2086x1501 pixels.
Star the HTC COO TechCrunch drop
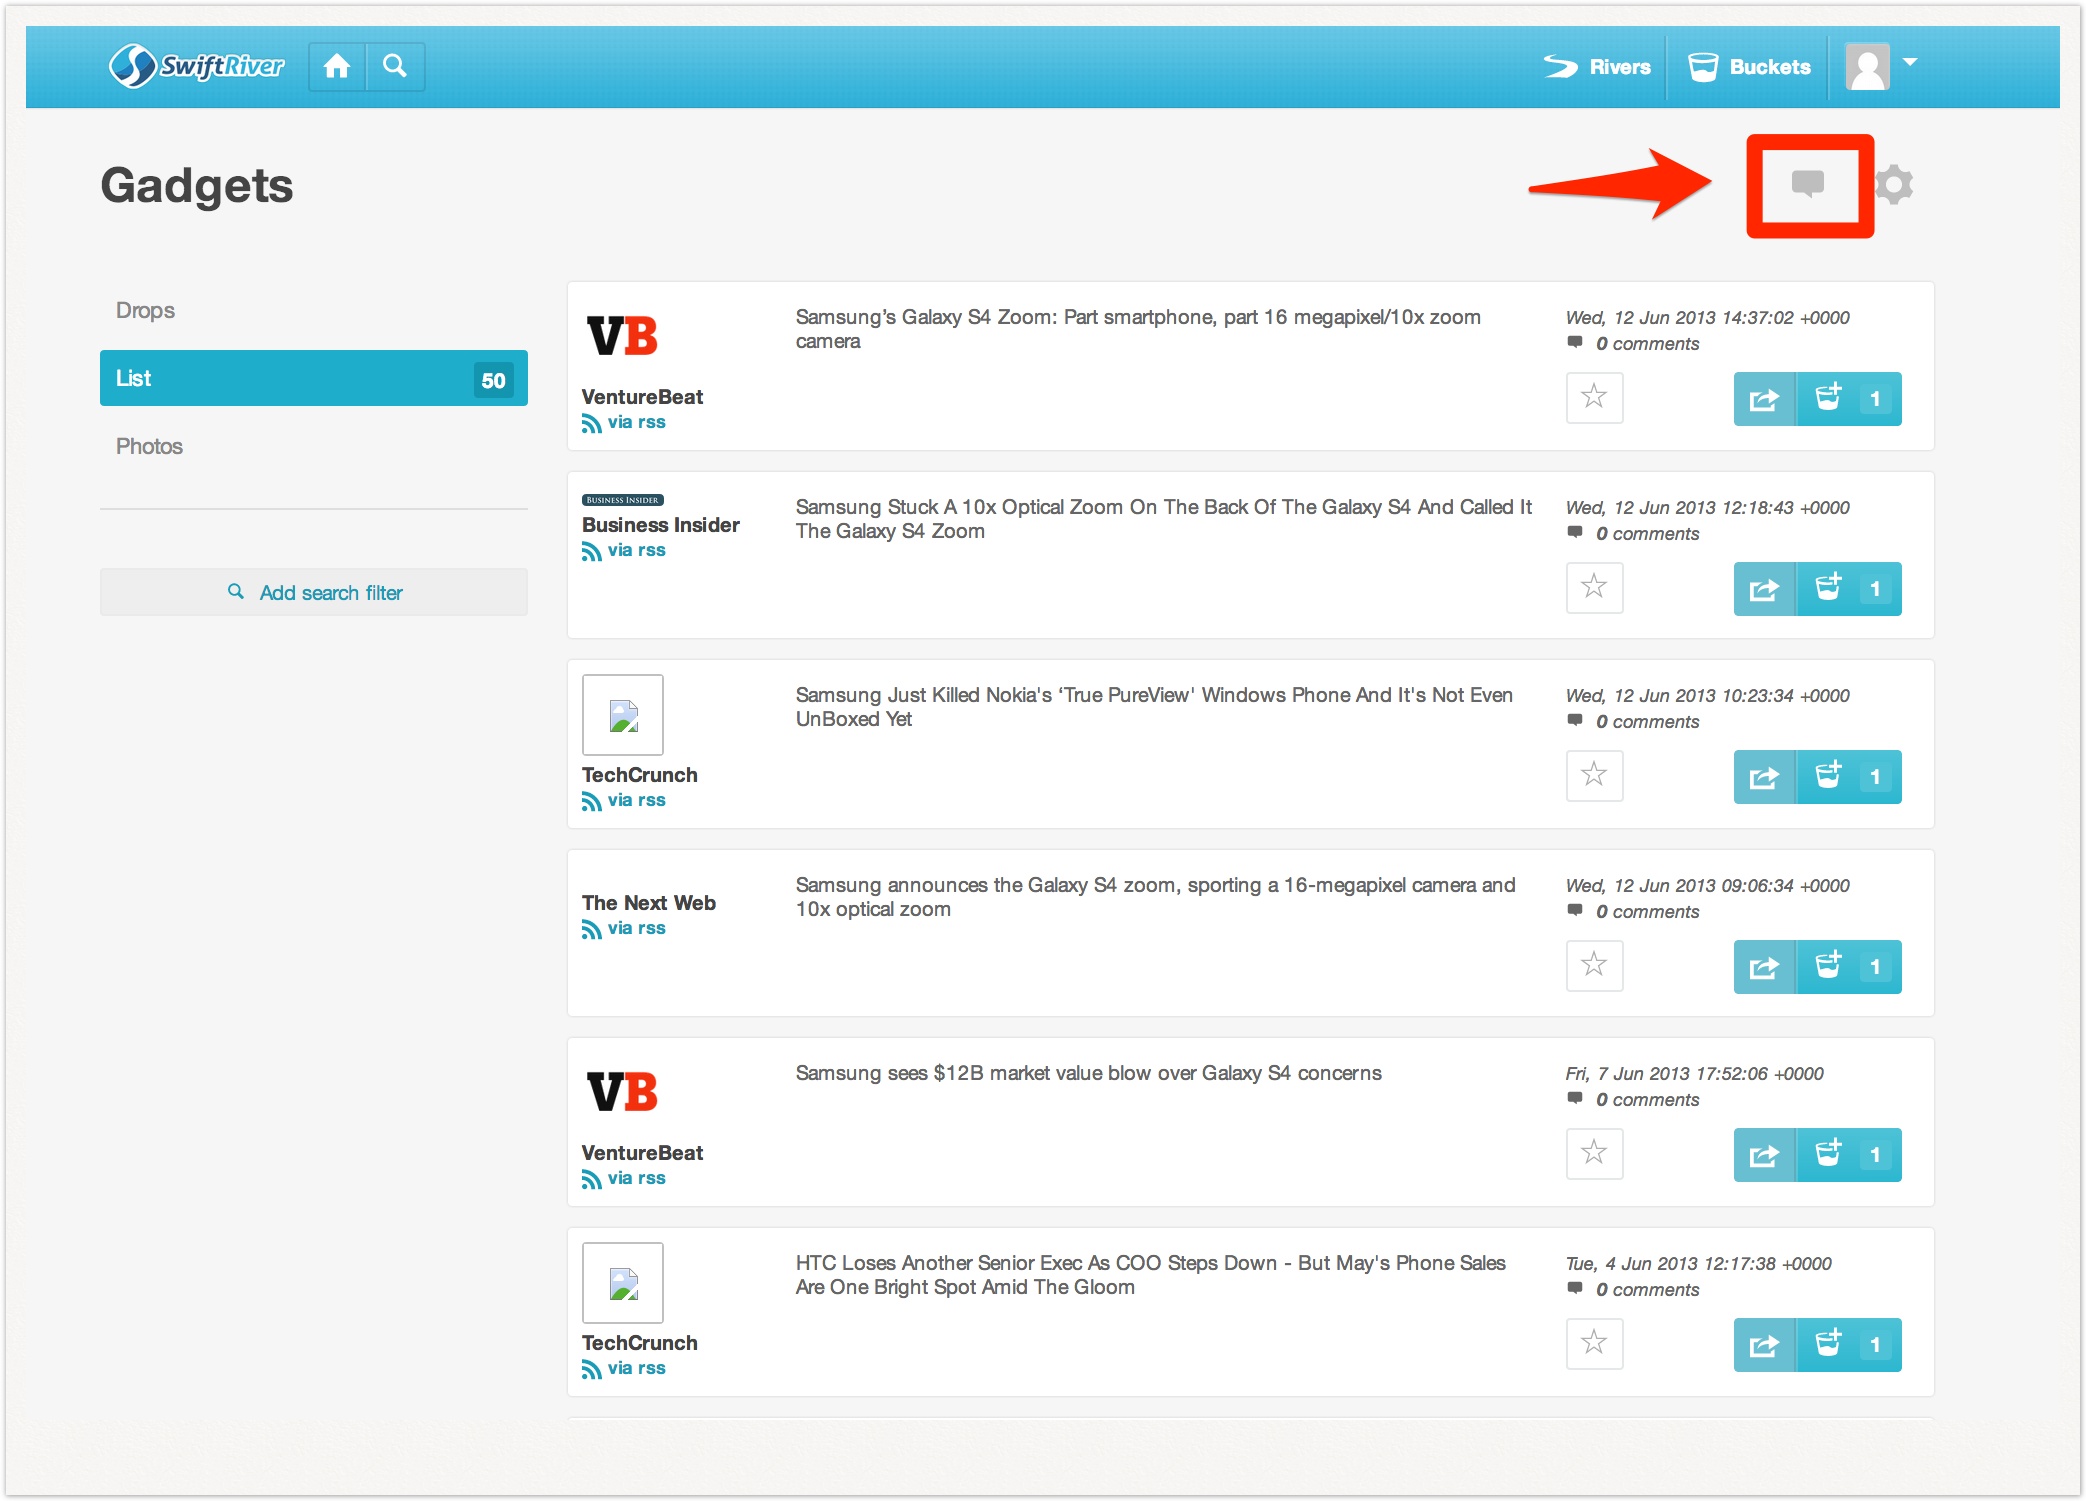point(1594,1343)
